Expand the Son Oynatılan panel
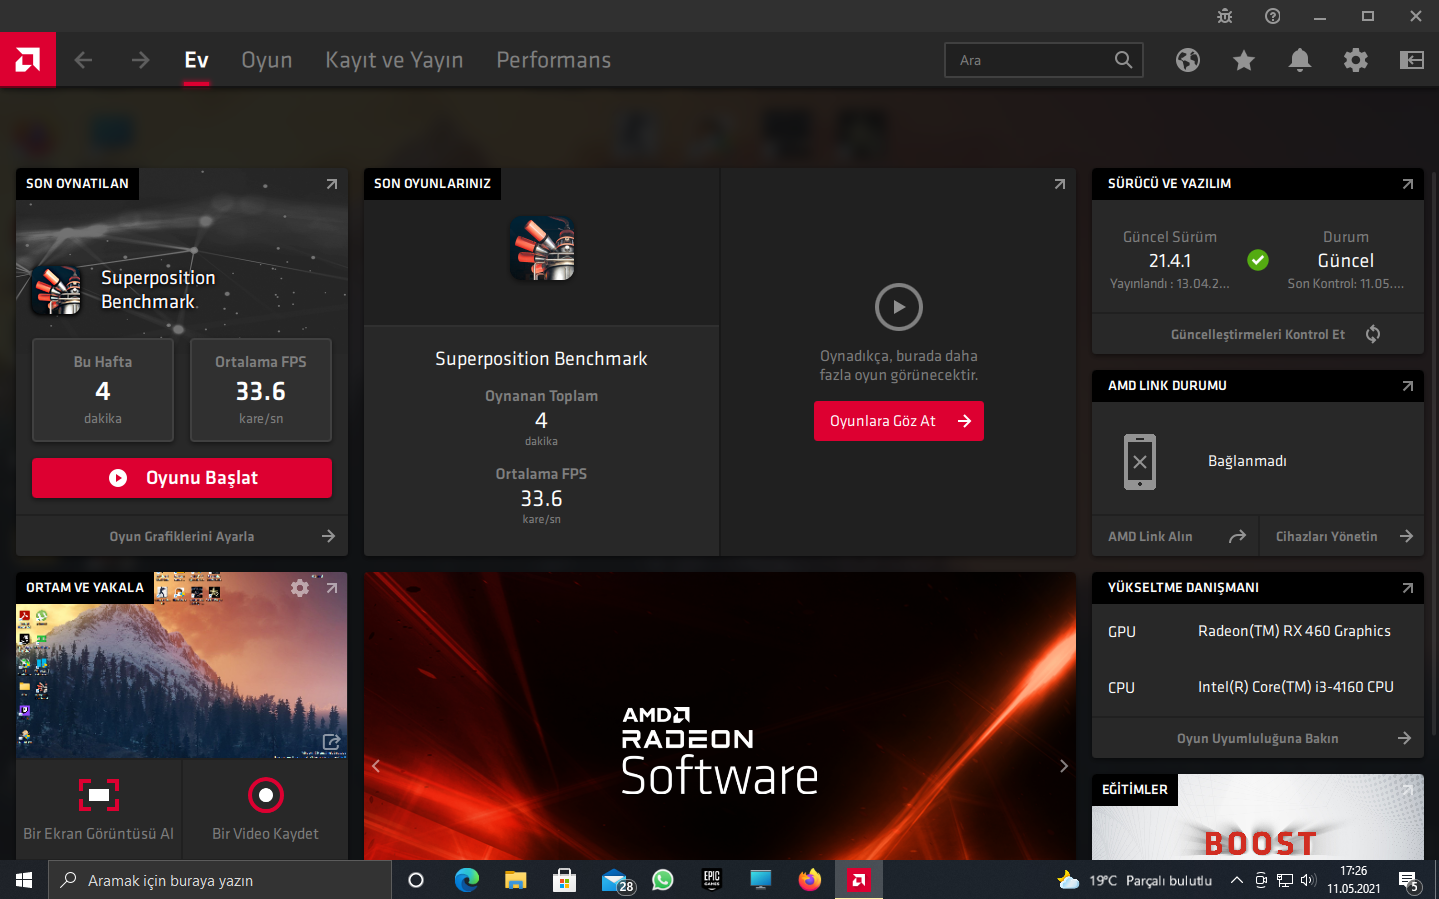This screenshot has height=899, width=1439. [x=332, y=184]
